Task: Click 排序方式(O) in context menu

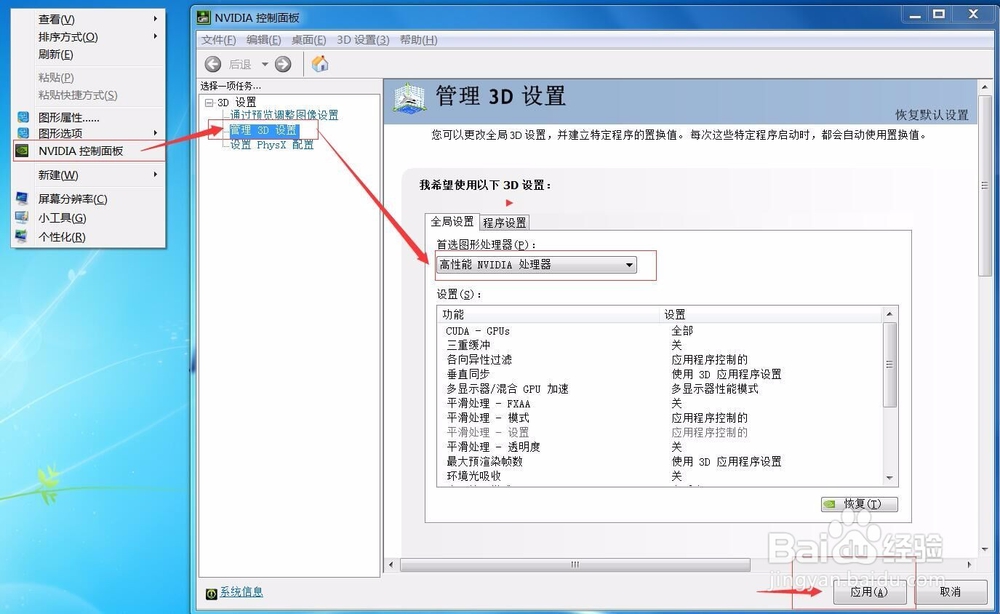Action: click(x=89, y=37)
